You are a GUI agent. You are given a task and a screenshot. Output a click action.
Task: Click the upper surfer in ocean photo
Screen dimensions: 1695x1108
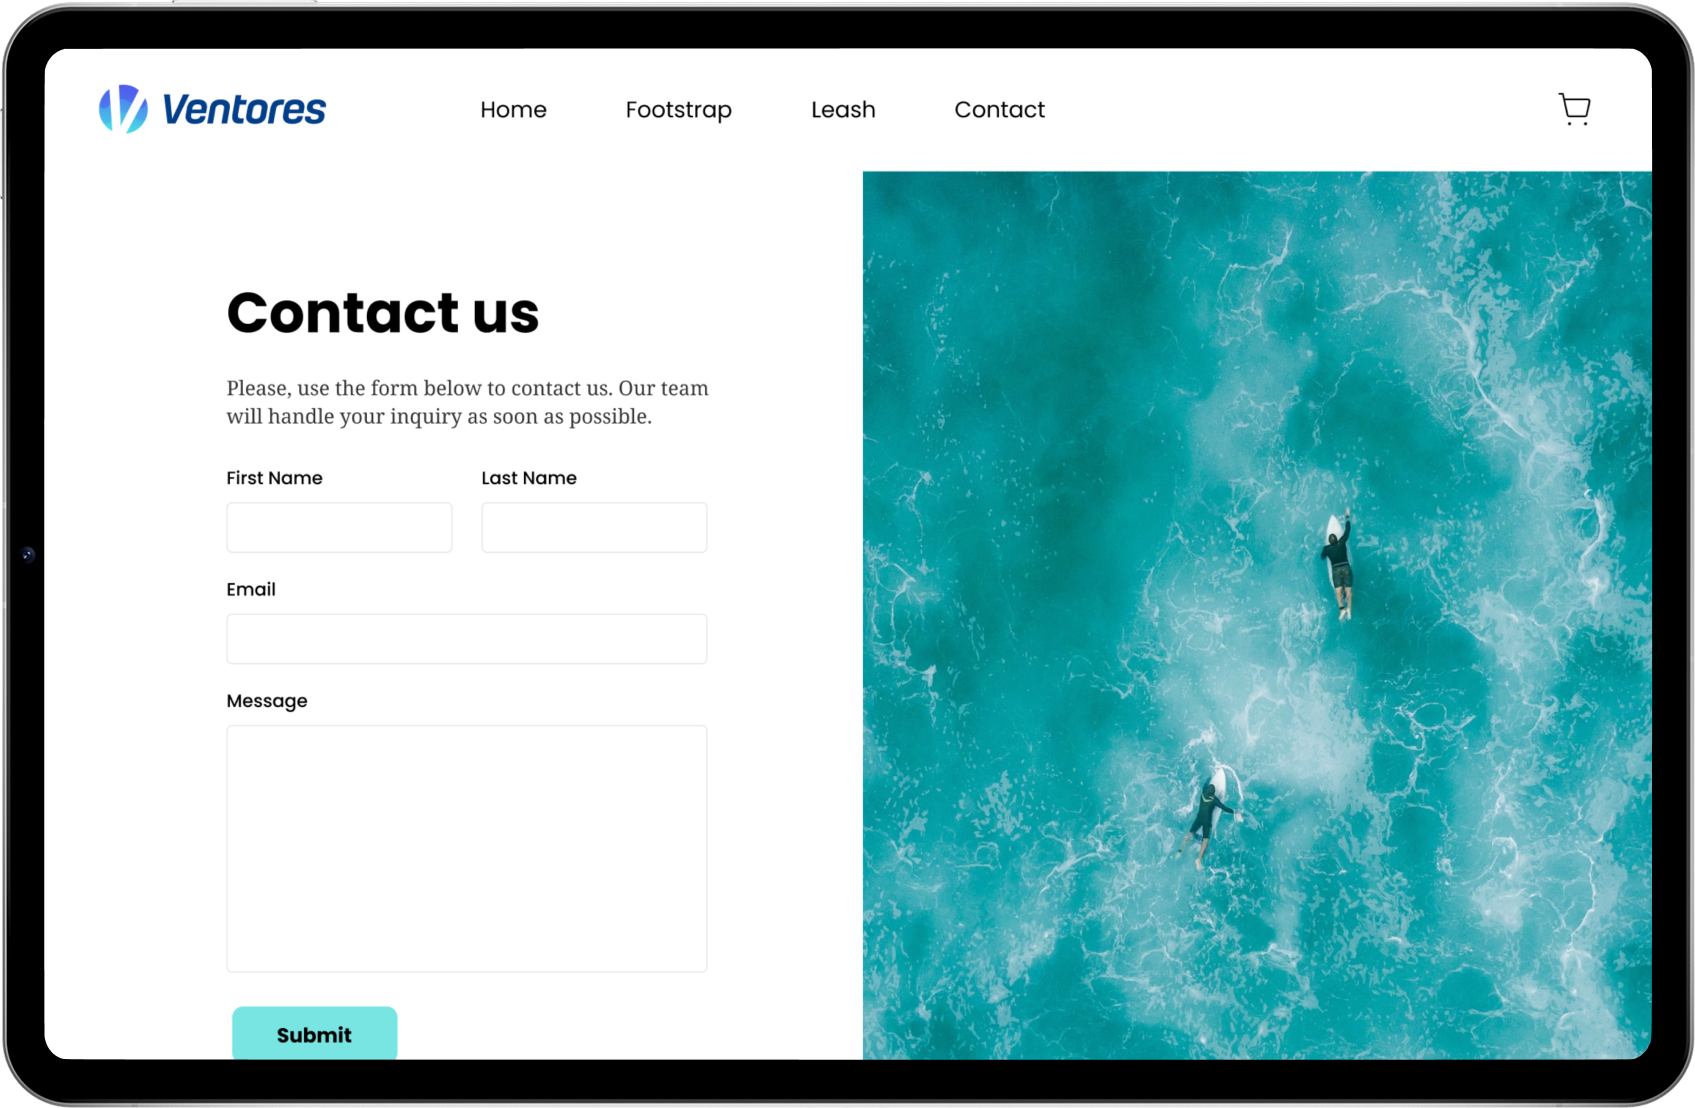[1339, 566]
